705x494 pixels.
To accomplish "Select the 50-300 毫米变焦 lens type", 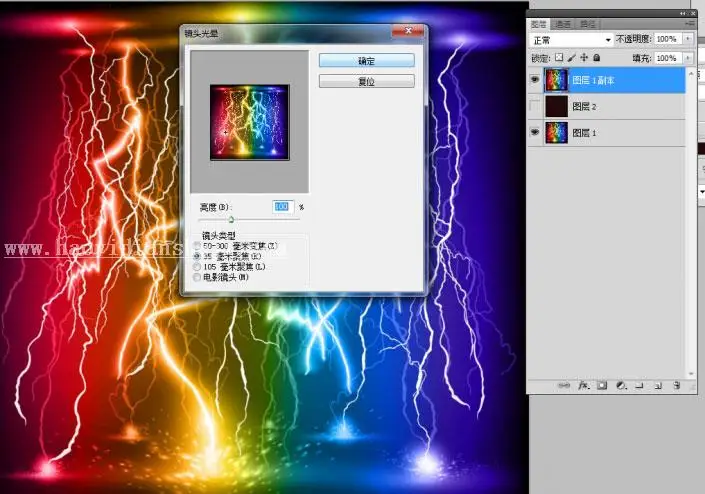I will pyautogui.click(x=197, y=246).
